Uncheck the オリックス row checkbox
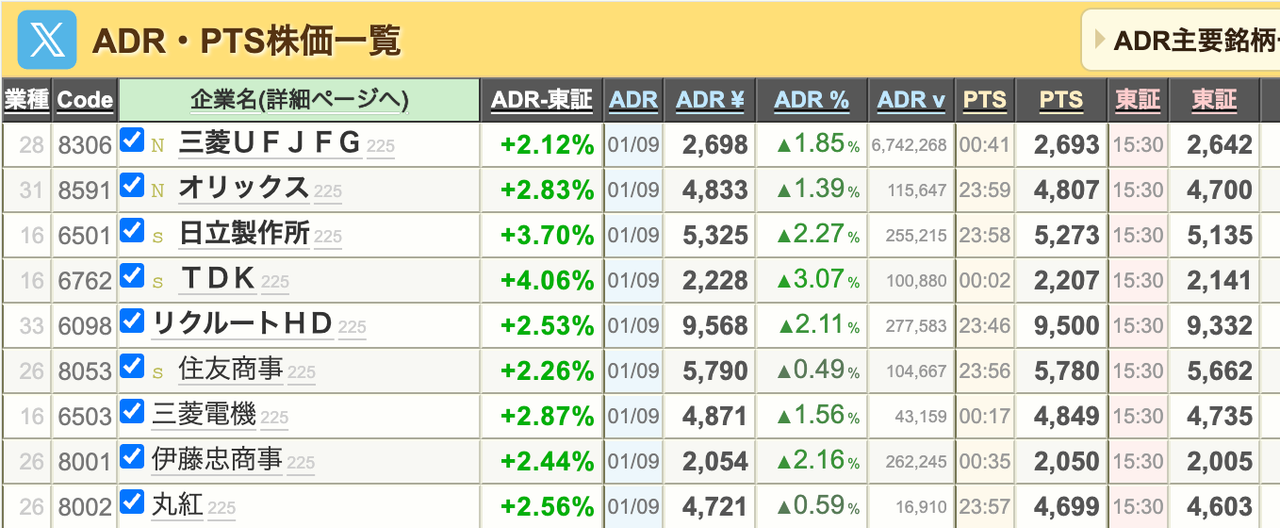This screenshot has height=528, width=1280. pyautogui.click(x=131, y=185)
